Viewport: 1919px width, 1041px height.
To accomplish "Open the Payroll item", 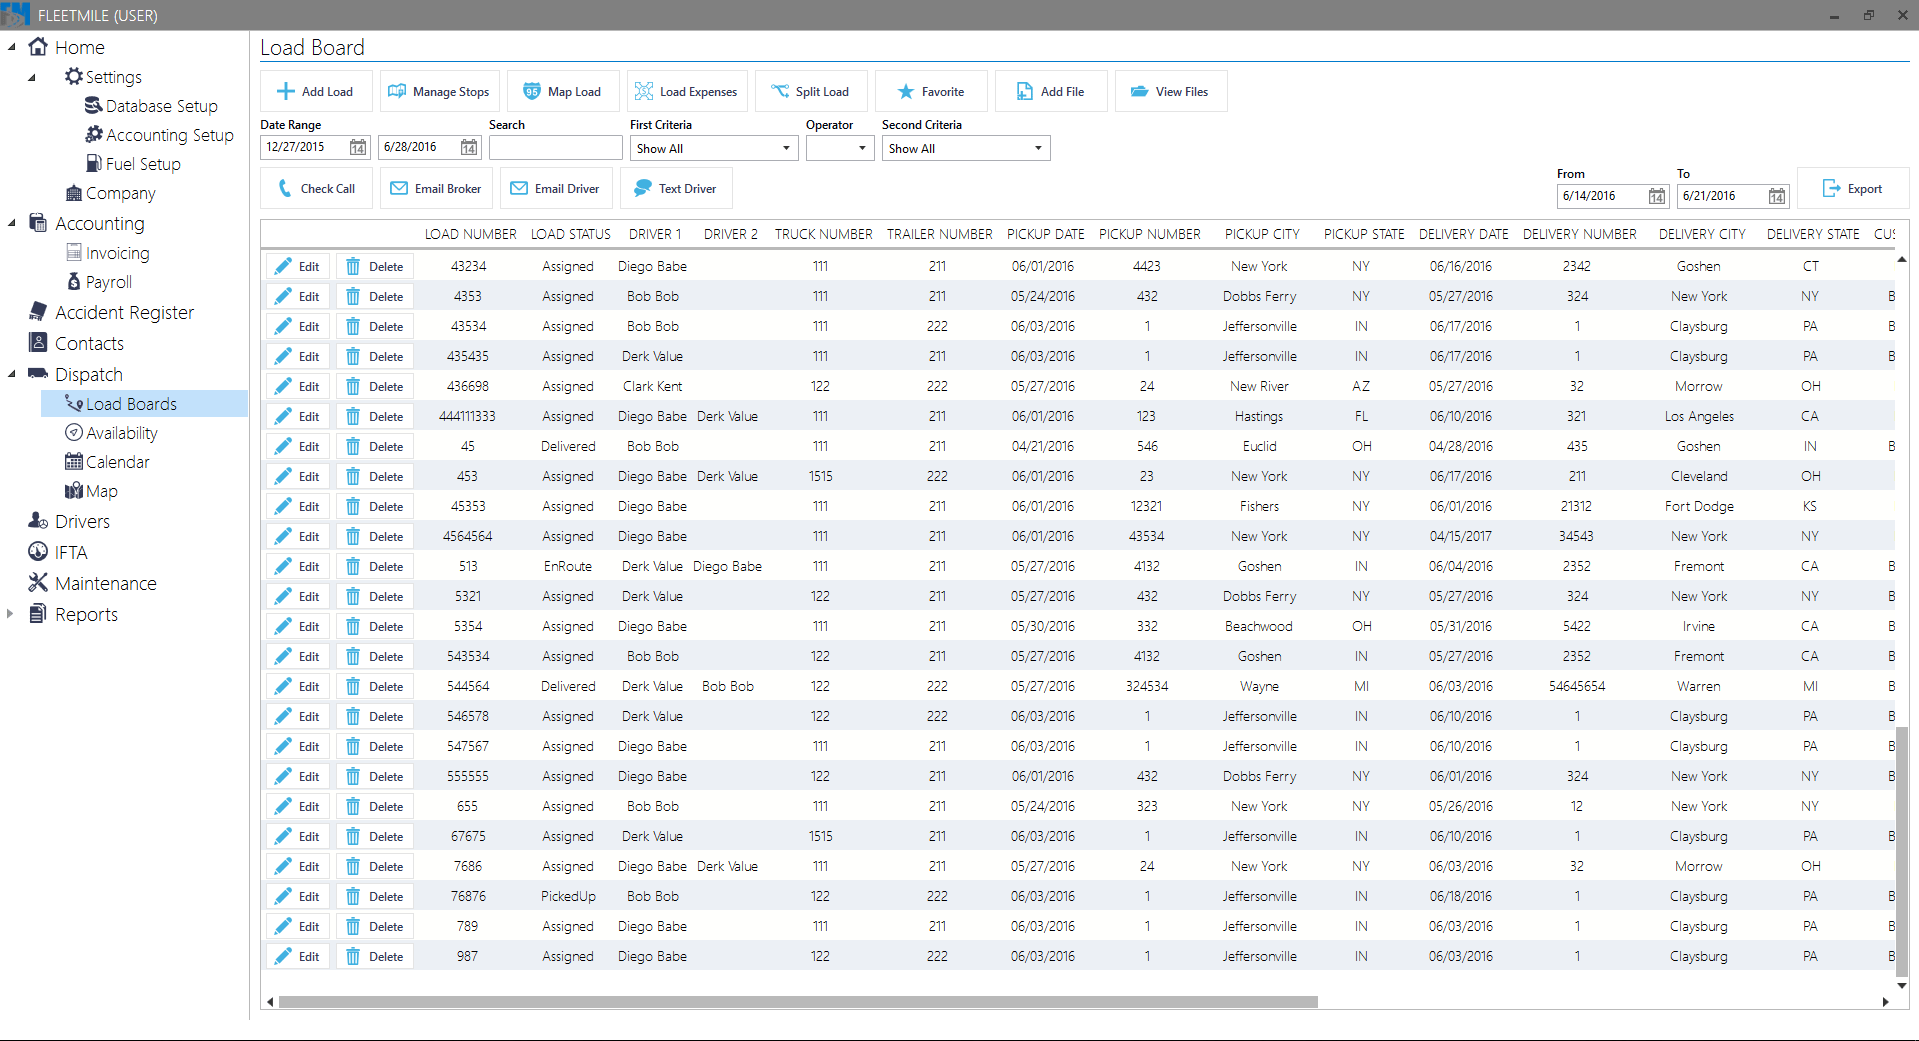I will point(98,282).
